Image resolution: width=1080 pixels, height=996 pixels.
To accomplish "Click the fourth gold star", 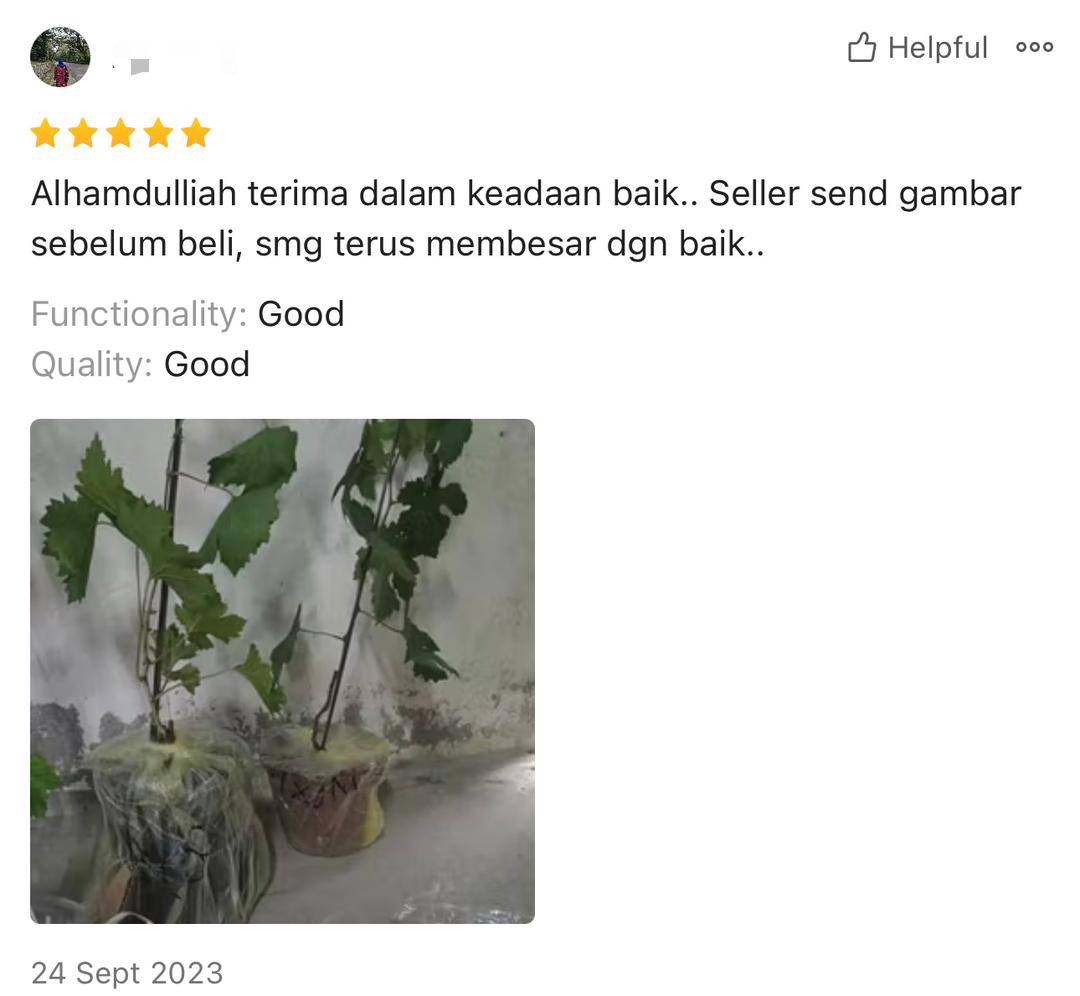I will coord(158,132).
